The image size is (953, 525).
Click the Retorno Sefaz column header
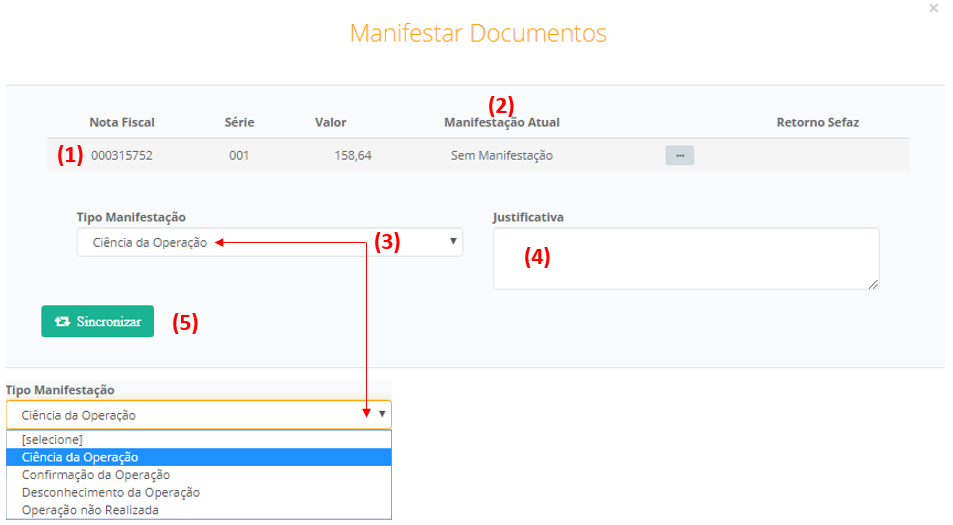(x=817, y=123)
